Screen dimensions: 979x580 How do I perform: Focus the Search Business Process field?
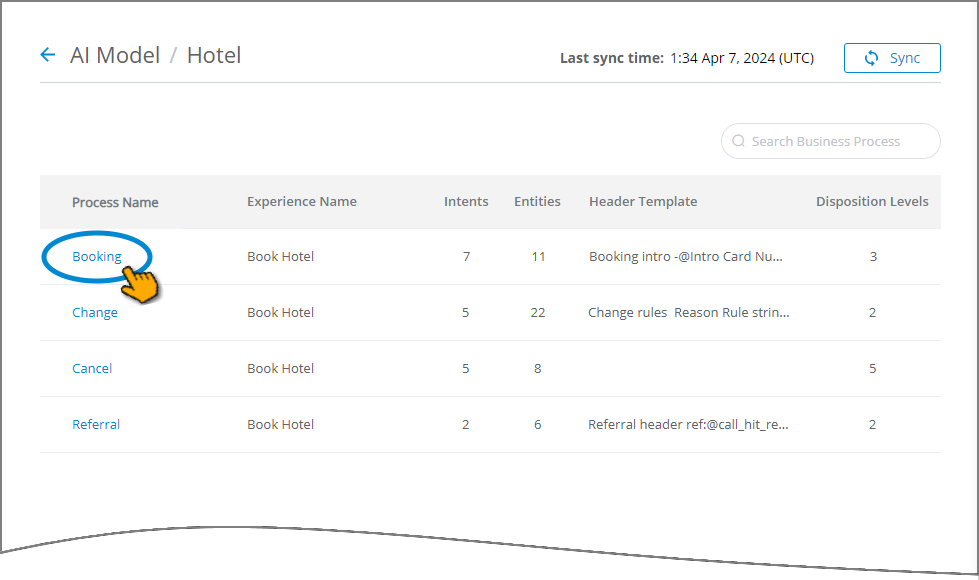click(x=831, y=141)
